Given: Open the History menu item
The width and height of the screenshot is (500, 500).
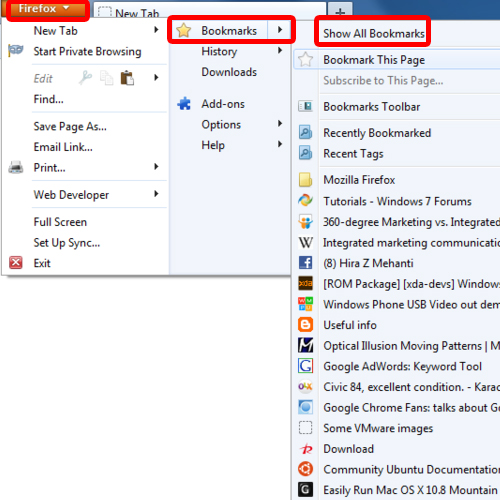Looking at the screenshot, I should click(219, 52).
